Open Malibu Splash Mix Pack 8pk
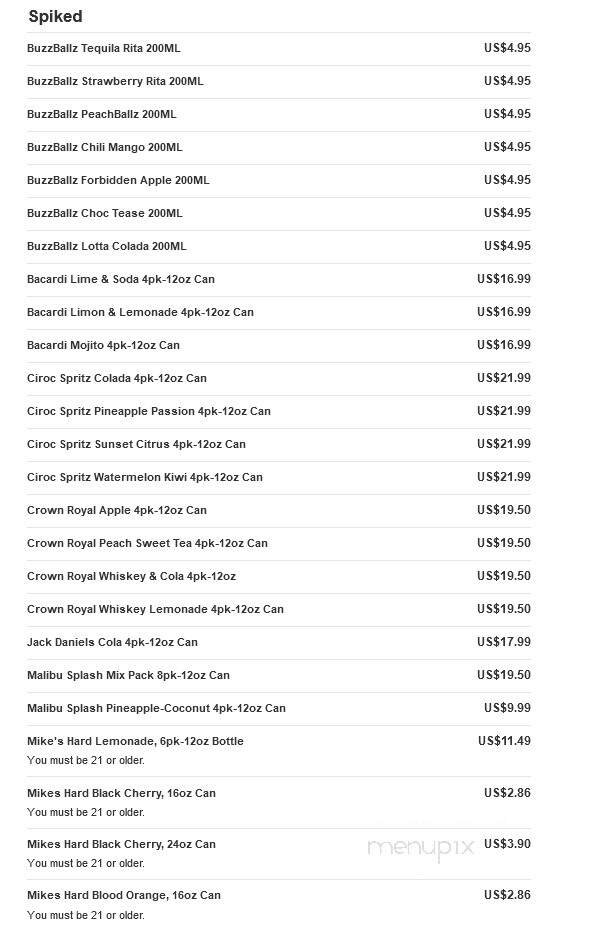The width and height of the screenshot is (600, 930). (128, 675)
